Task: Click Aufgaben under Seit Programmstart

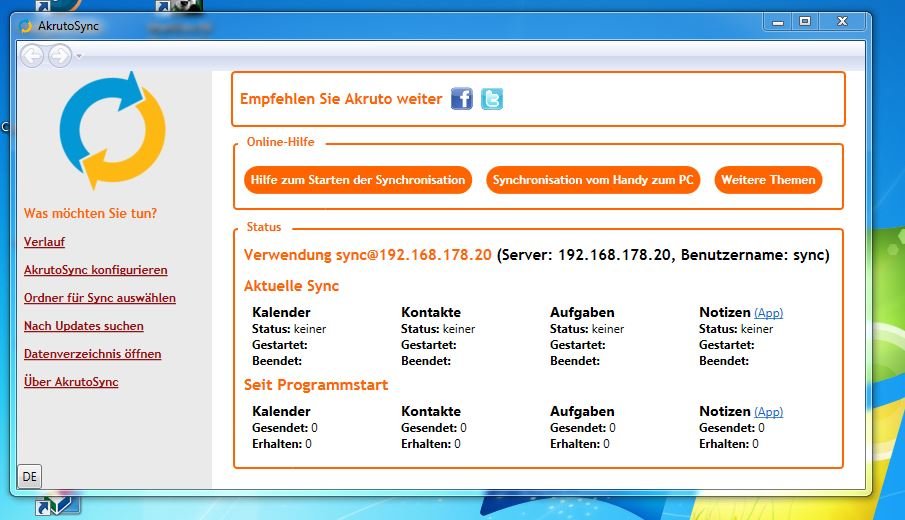Action: click(582, 411)
